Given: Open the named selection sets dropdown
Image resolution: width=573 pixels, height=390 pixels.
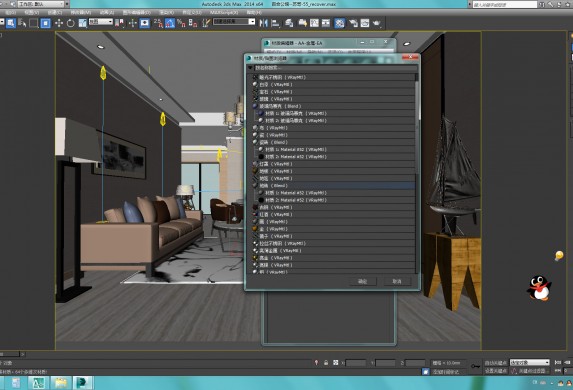Looking at the screenshot, I should pyautogui.click(x=234, y=22).
